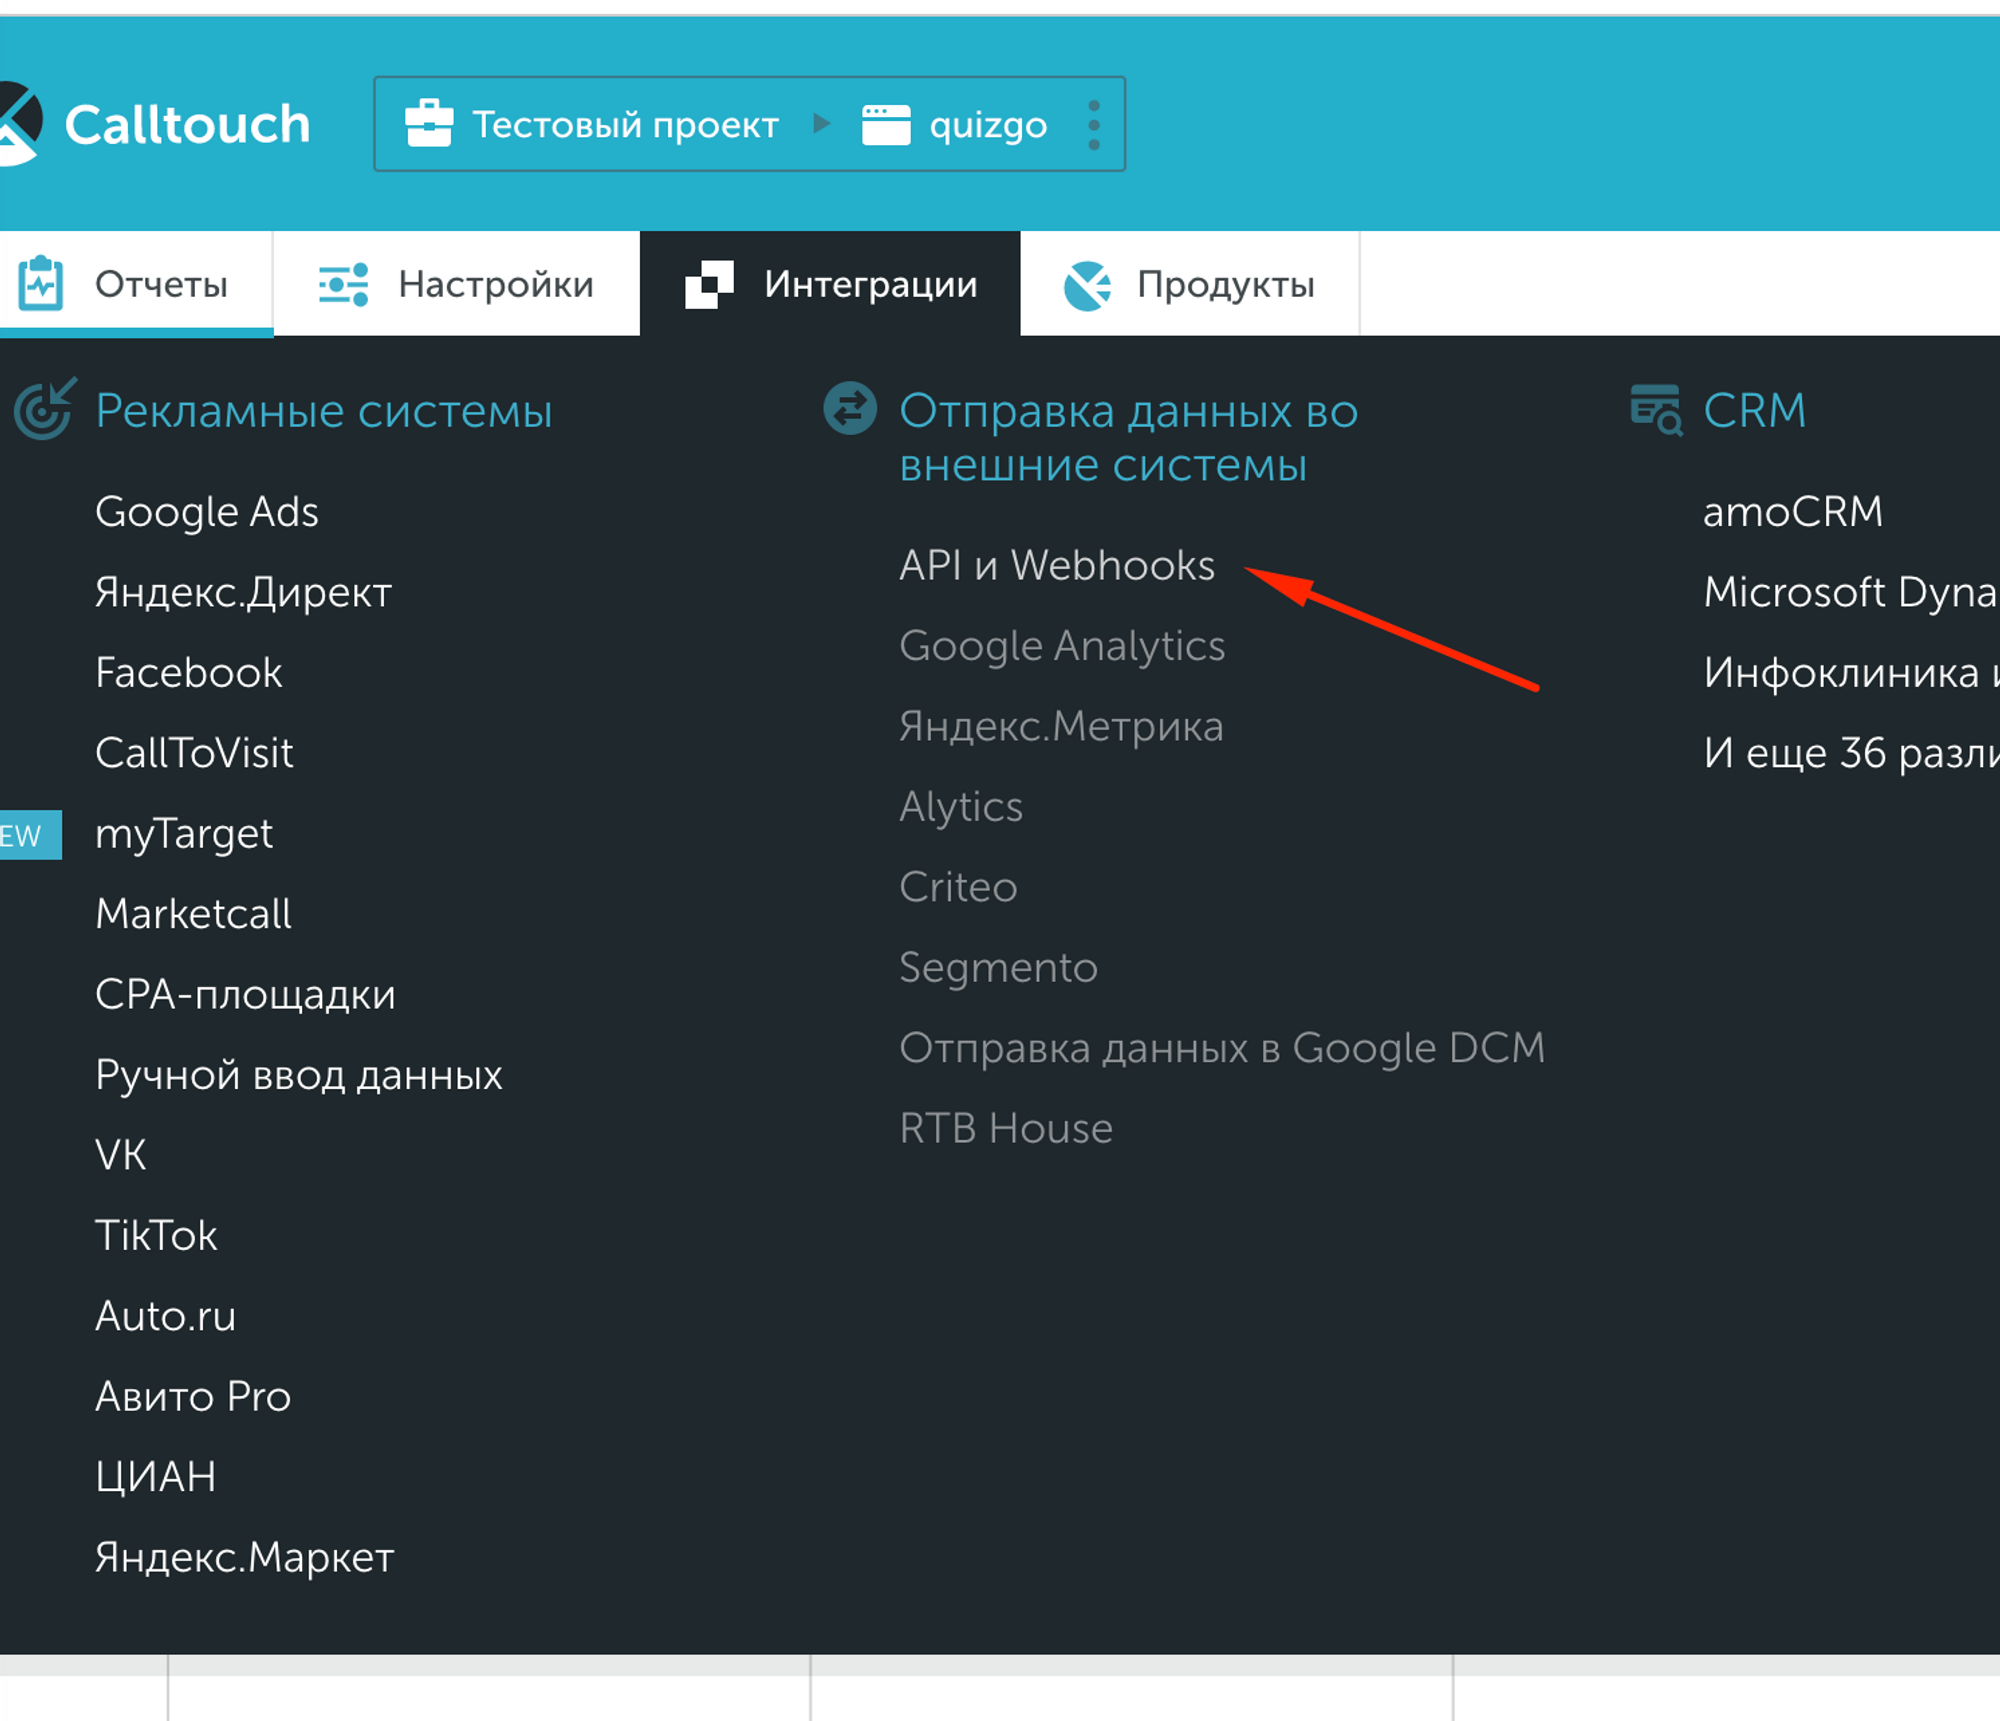This screenshot has width=2000, height=1721.
Task: Open RTB House integration
Action: [x=1006, y=1129]
